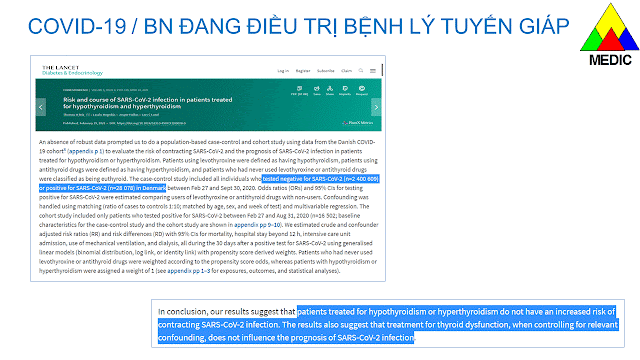Click the Request icon in article banner
640x360 pixels.
[362, 90]
